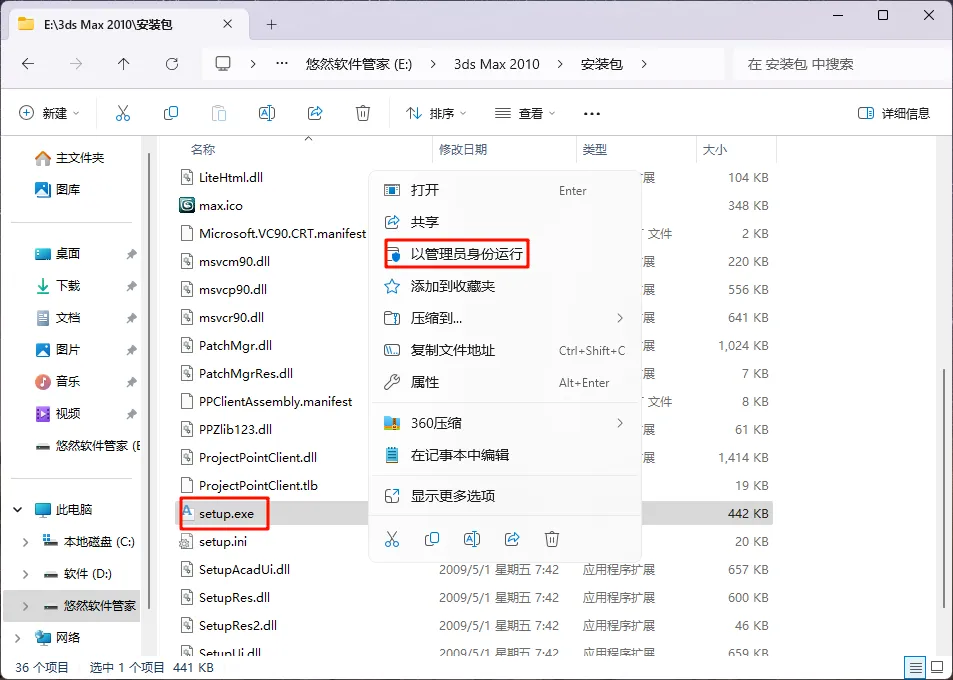Expand the 网络 tree node
953x680 pixels.
pos(18,637)
